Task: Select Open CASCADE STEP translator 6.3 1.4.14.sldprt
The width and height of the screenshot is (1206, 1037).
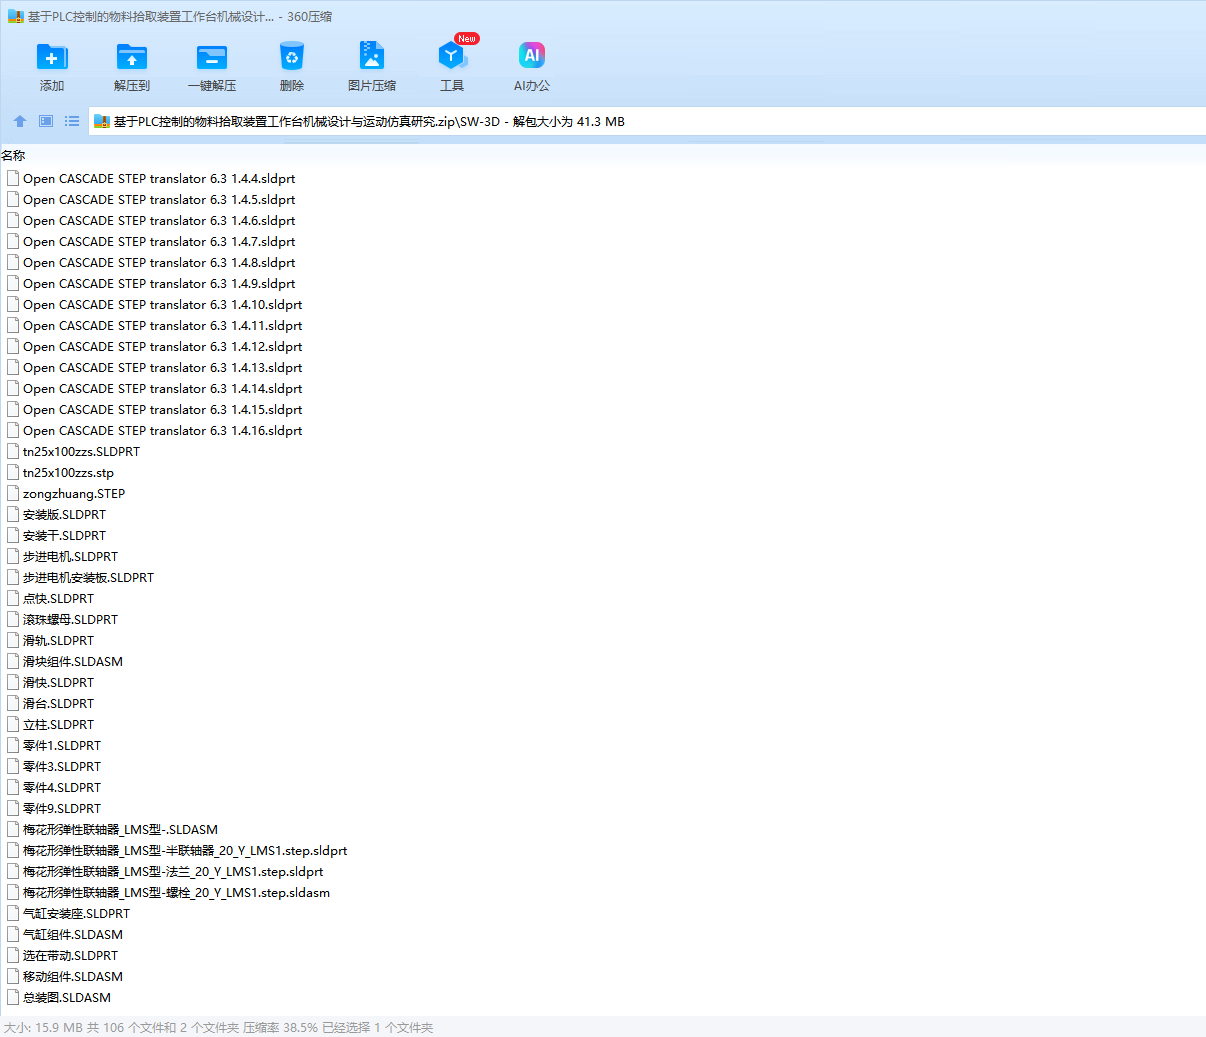Action: click(x=163, y=388)
